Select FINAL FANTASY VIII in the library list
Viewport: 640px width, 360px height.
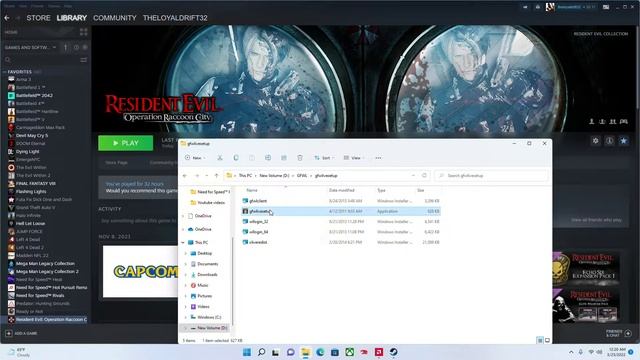pos(36,184)
